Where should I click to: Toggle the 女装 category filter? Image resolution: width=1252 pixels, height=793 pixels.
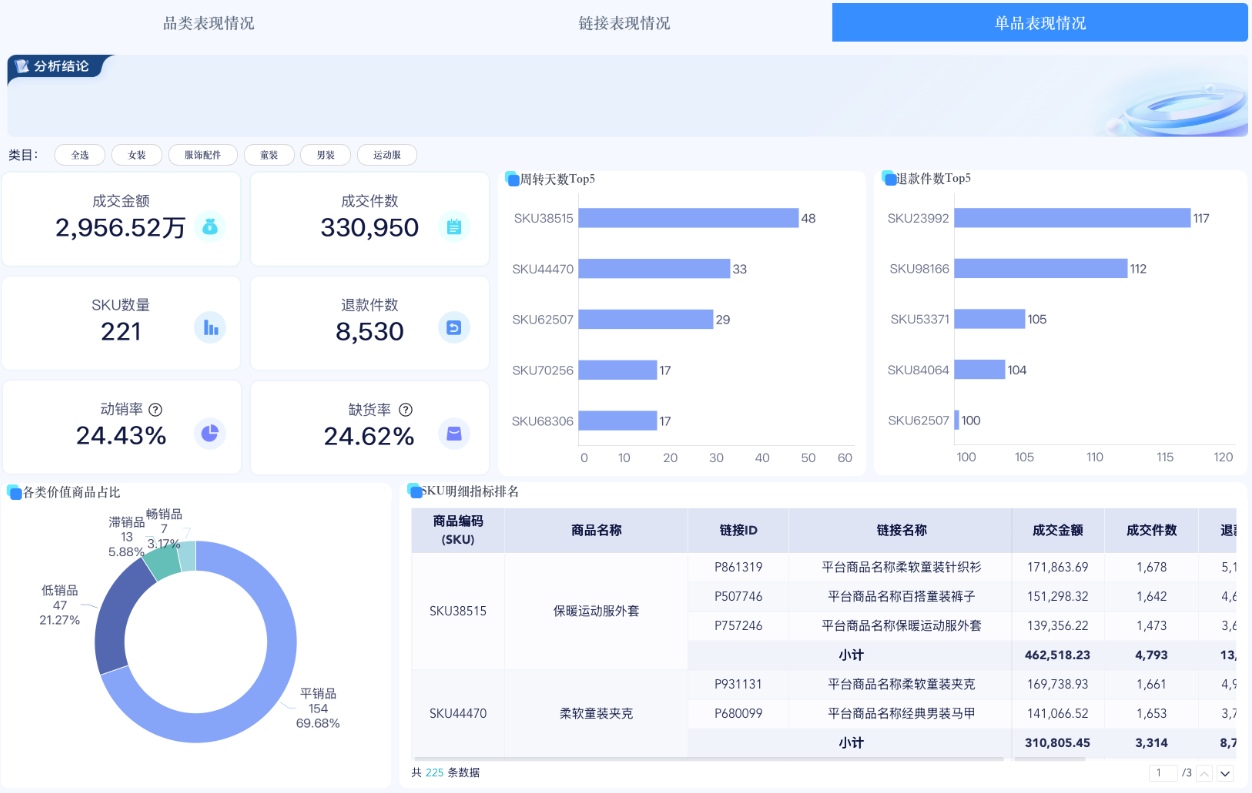[x=137, y=155]
